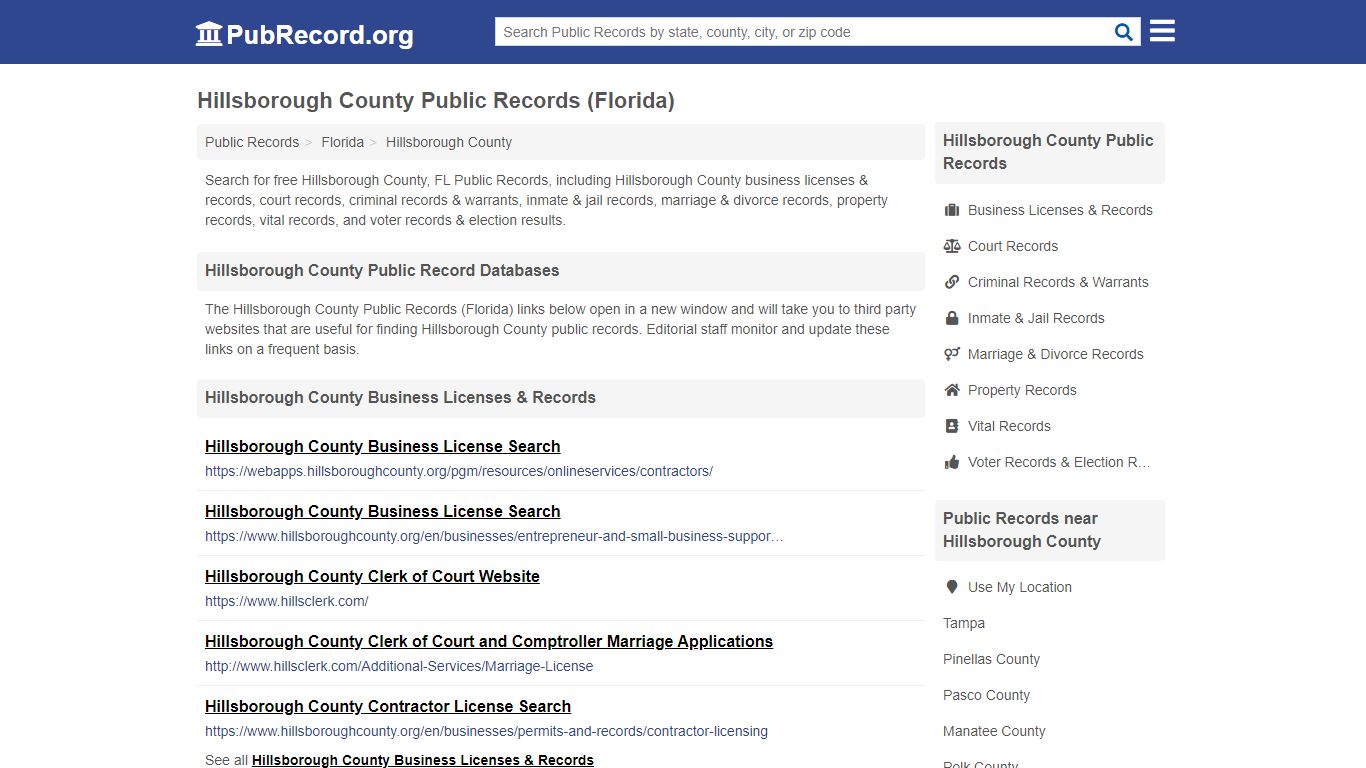Open Clerk of Court and Comptroller Marriage Applications
This screenshot has height=768, width=1366.
coord(489,641)
